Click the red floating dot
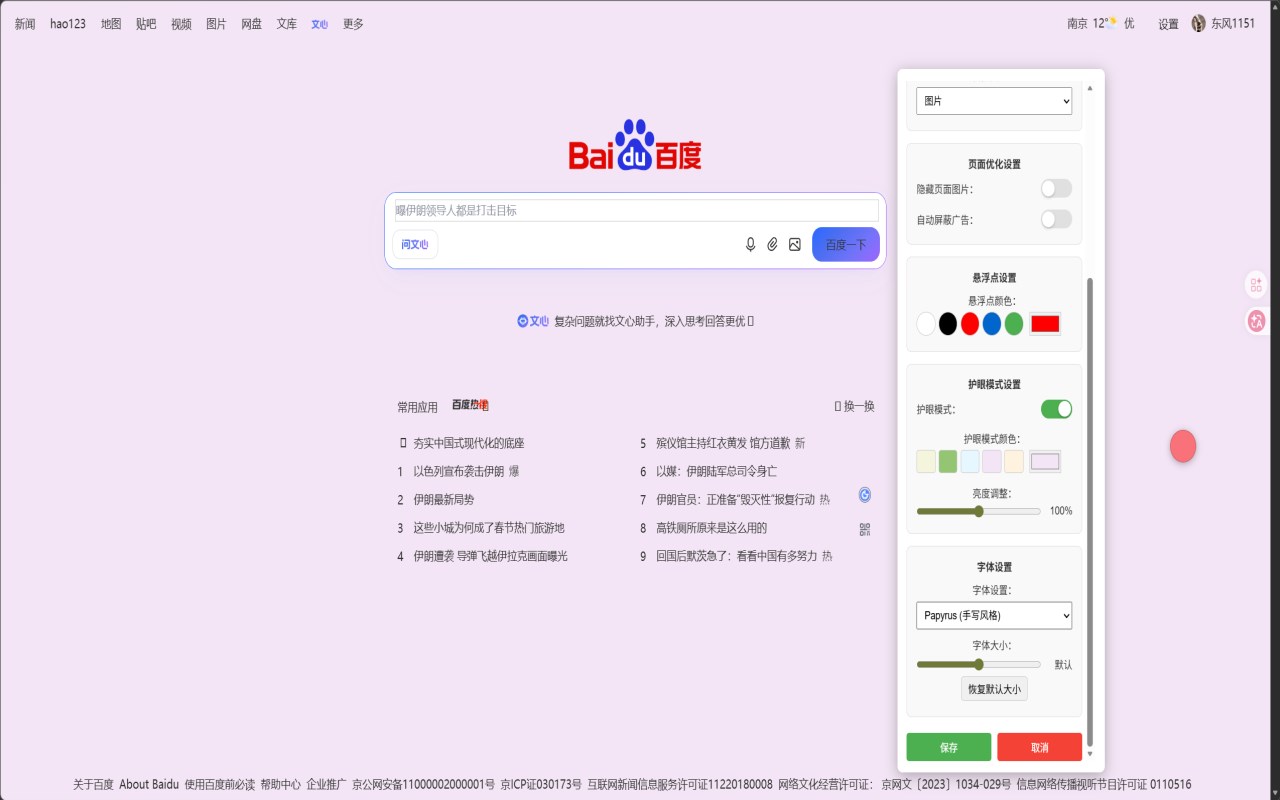 click(1183, 446)
